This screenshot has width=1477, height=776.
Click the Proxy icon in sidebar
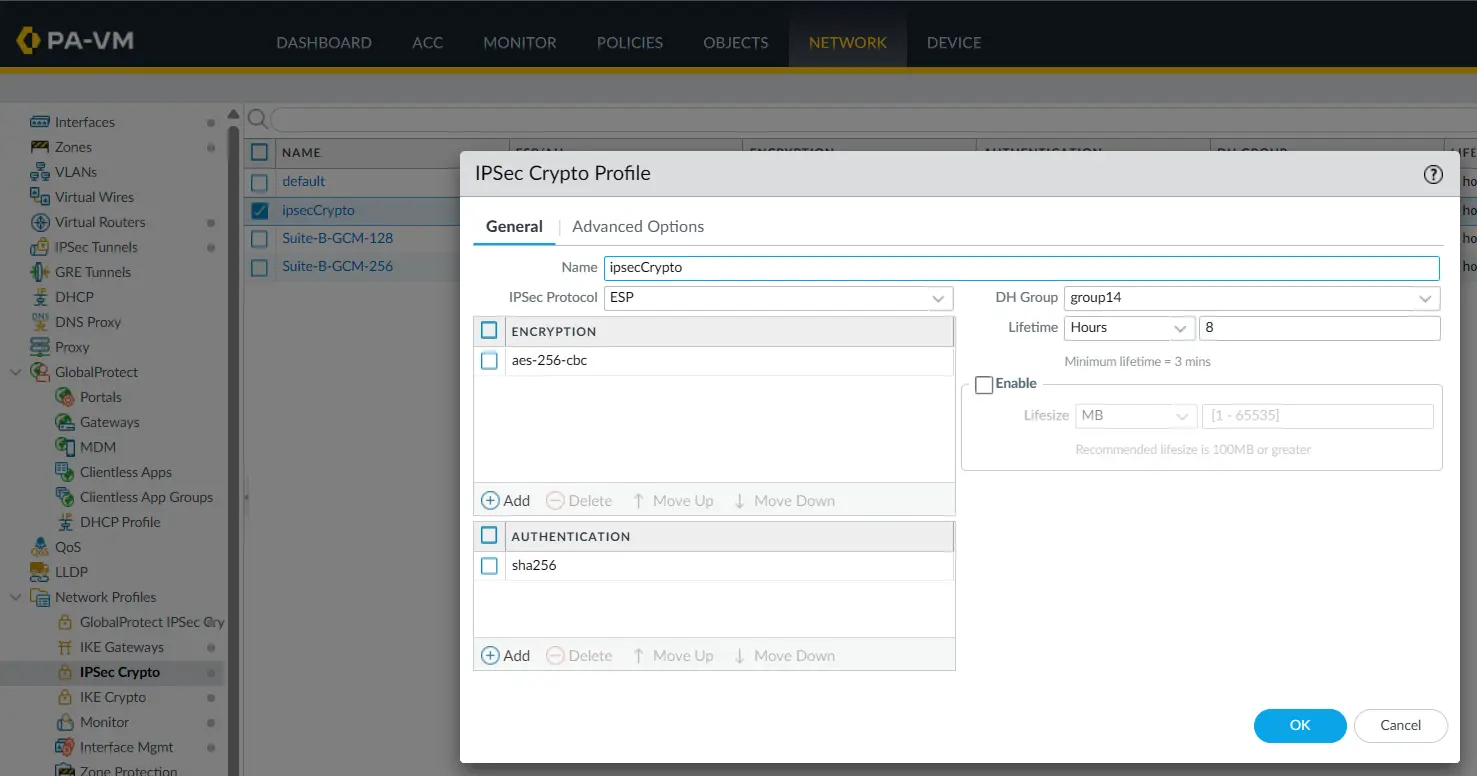point(40,347)
